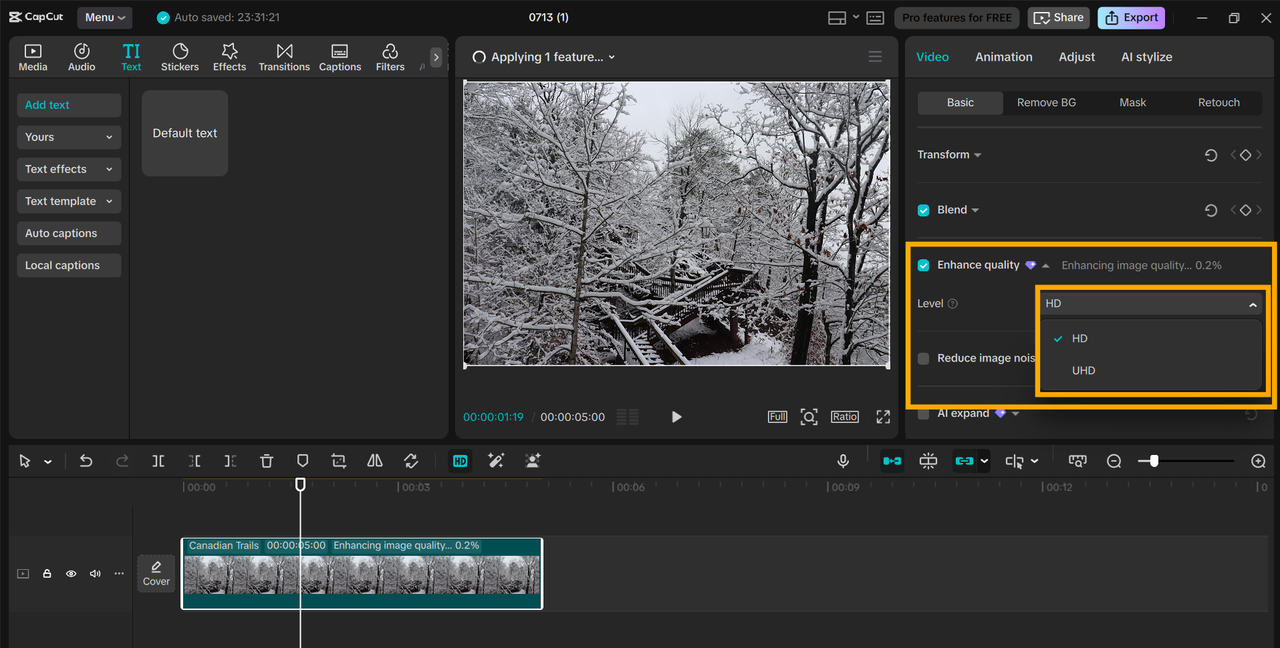This screenshot has width=1280, height=648.
Task: Open the Effects panel
Action: click(229, 57)
